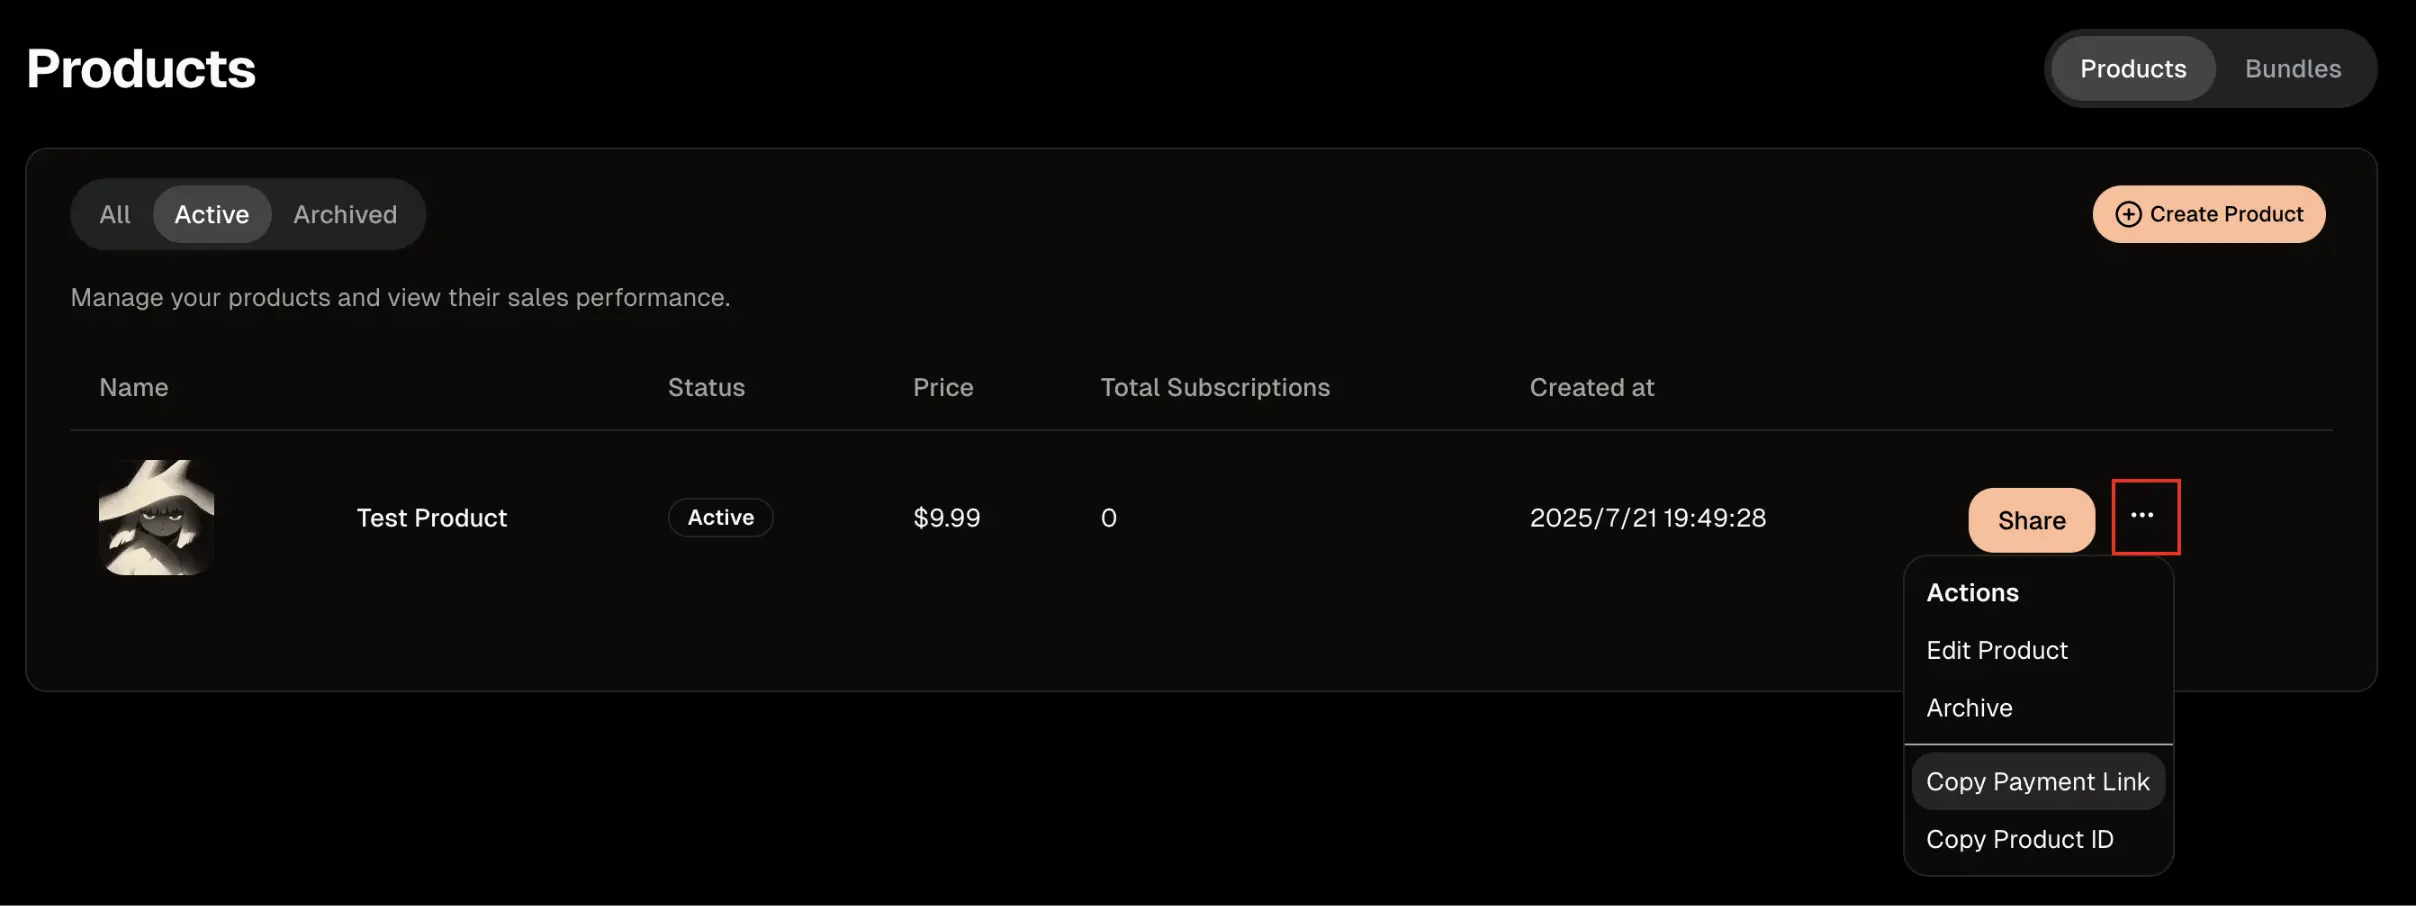Open the three-dot actions menu

pyautogui.click(x=2144, y=516)
